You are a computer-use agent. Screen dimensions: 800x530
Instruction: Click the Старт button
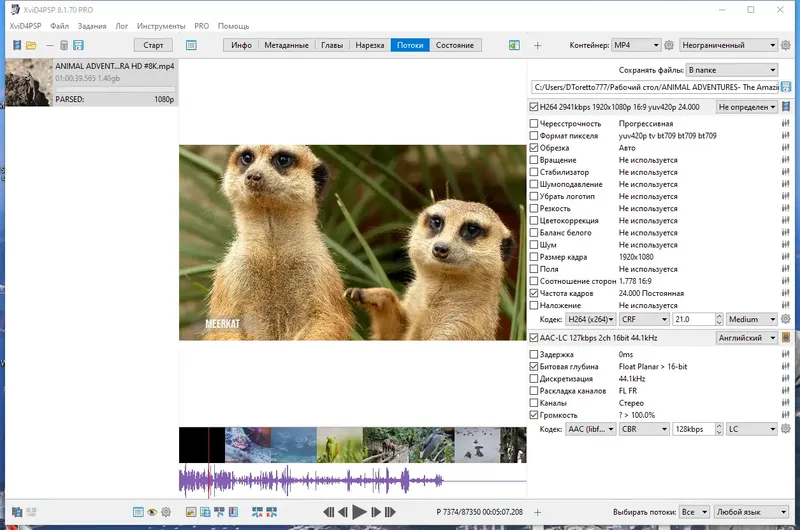point(153,45)
